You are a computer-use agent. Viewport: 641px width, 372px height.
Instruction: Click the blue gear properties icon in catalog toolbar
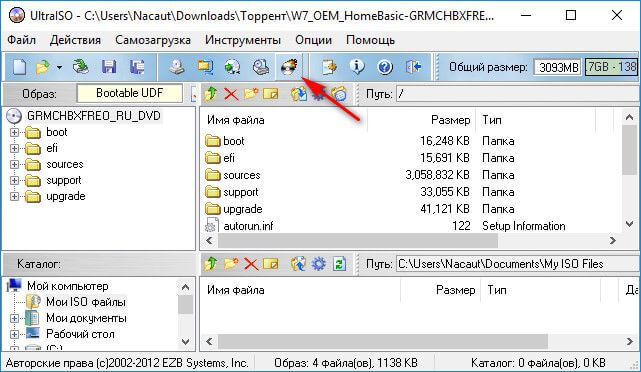click(319, 264)
